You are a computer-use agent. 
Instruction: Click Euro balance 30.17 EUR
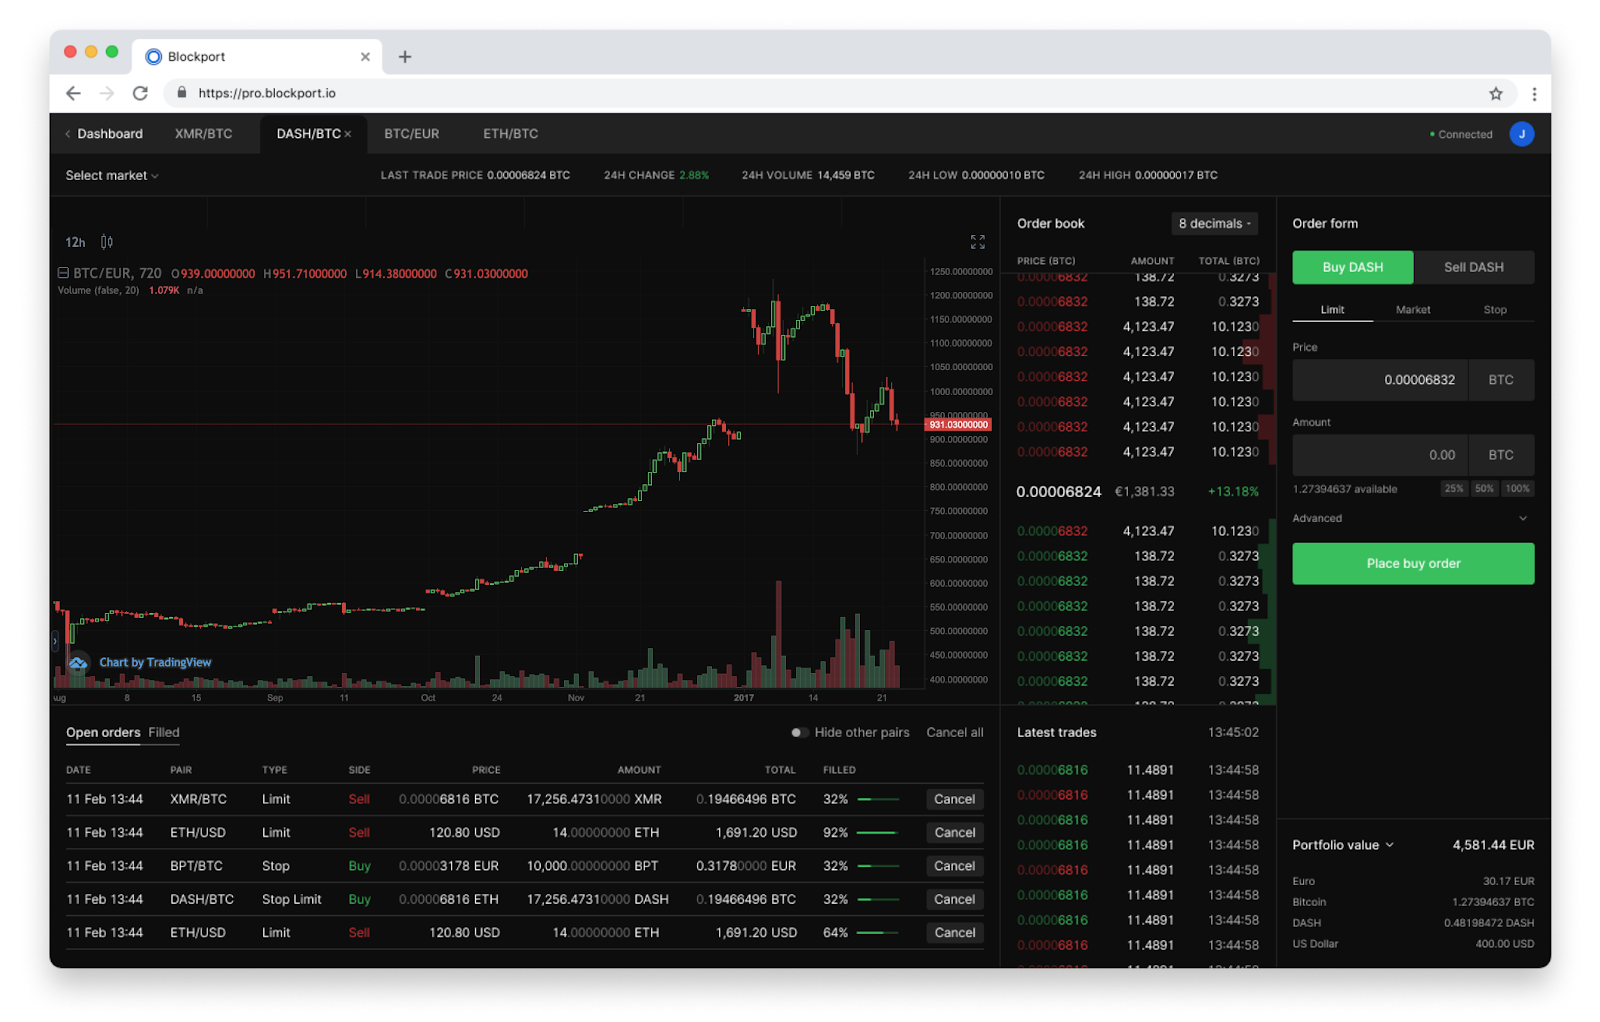click(1508, 881)
